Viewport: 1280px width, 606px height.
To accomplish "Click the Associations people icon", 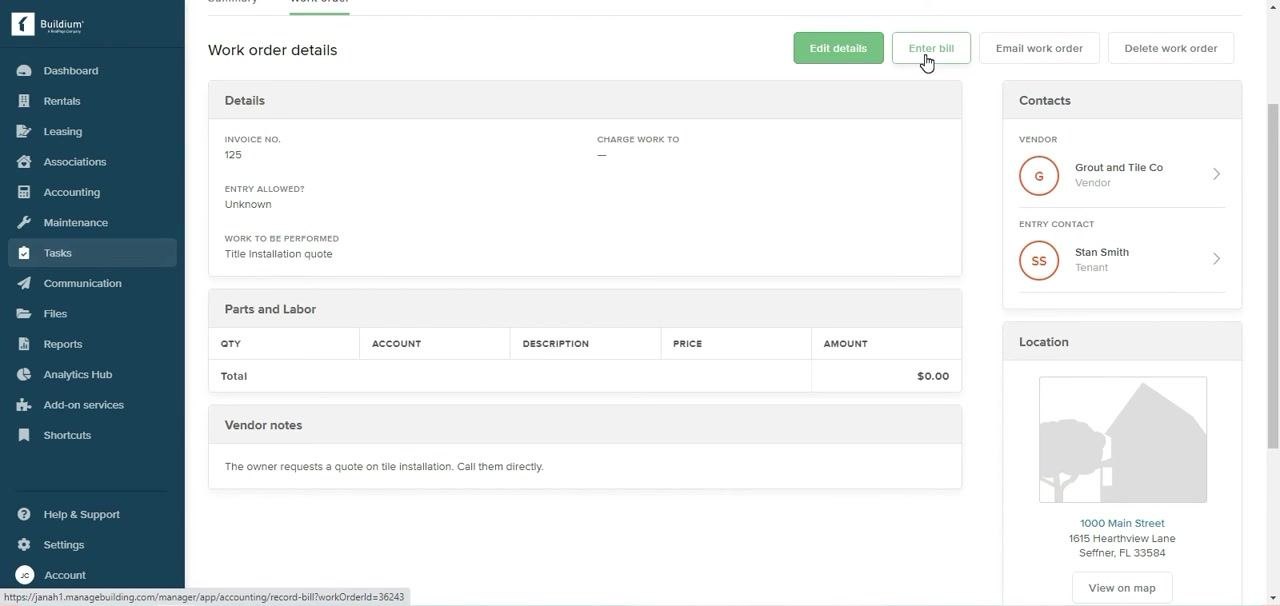I will tap(24, 162).
